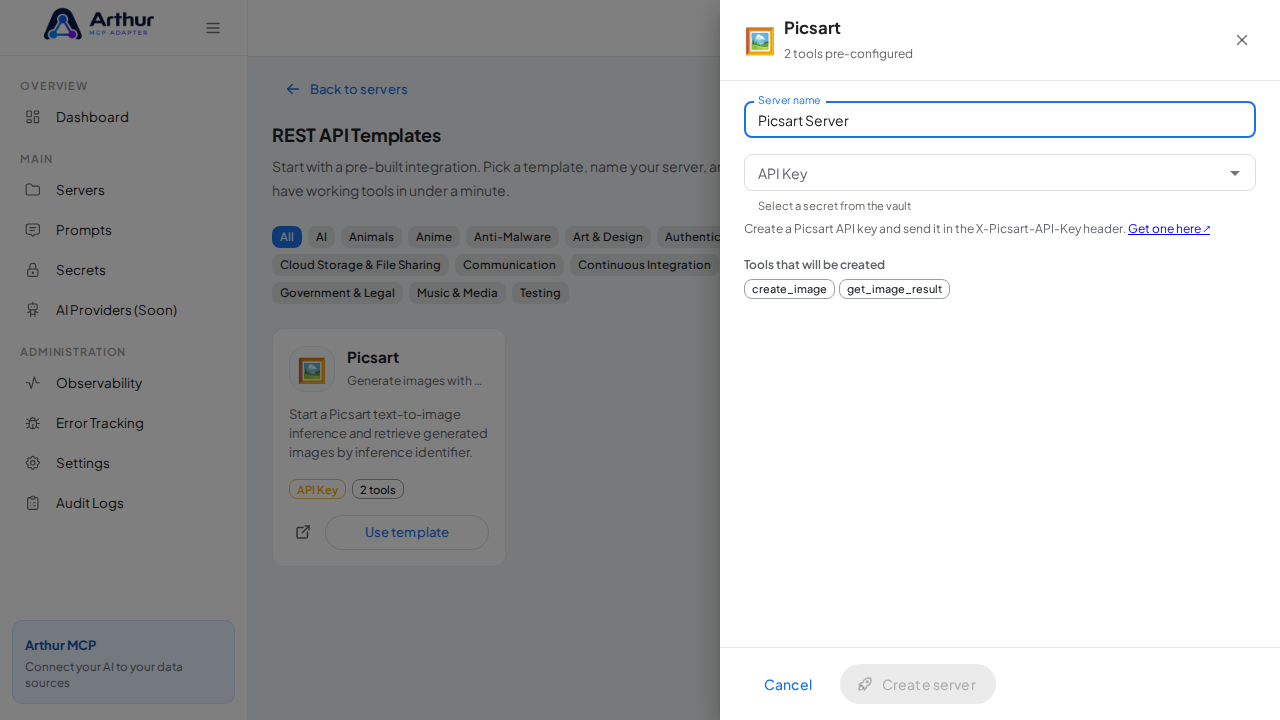Screen dimensions: 1280x720
Task: Click the Picsart icon in the panel header
Action: tap(760, 41)
